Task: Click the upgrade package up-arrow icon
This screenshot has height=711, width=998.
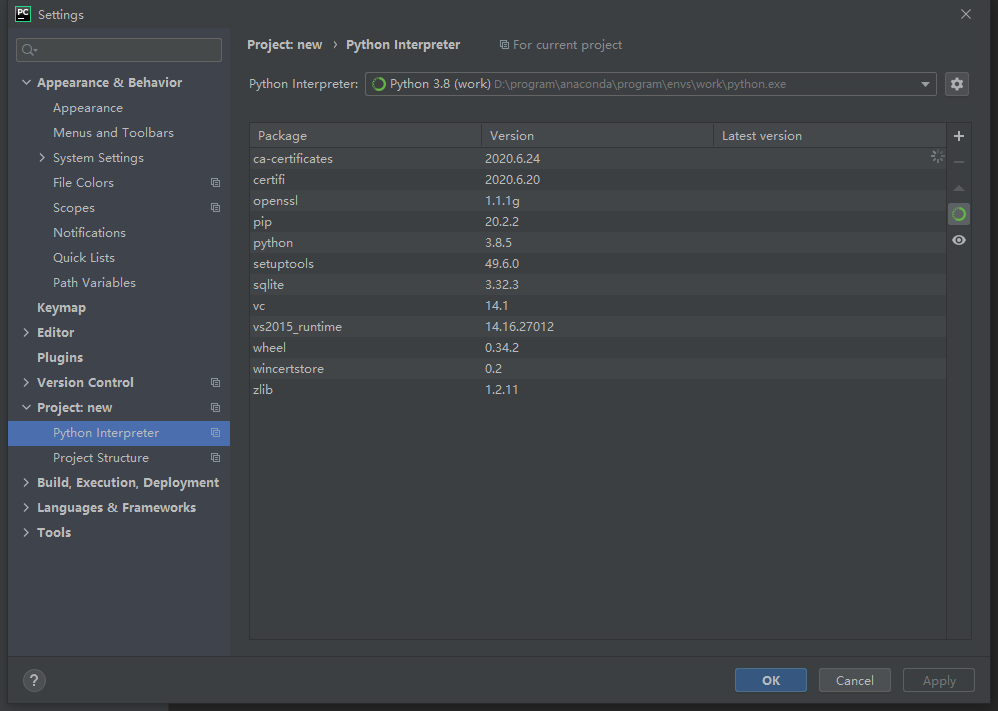Action: pyautogui.click(x=959, y=188)
